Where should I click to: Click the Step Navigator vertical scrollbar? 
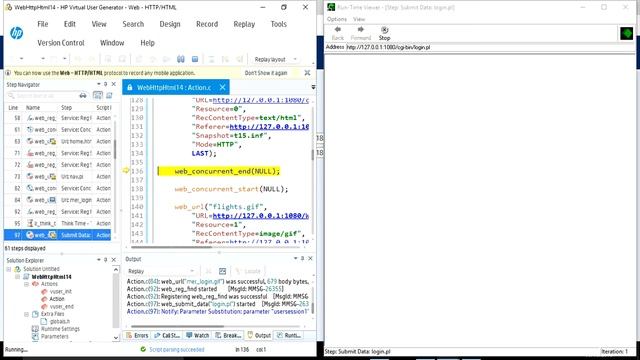click(115, 149)
